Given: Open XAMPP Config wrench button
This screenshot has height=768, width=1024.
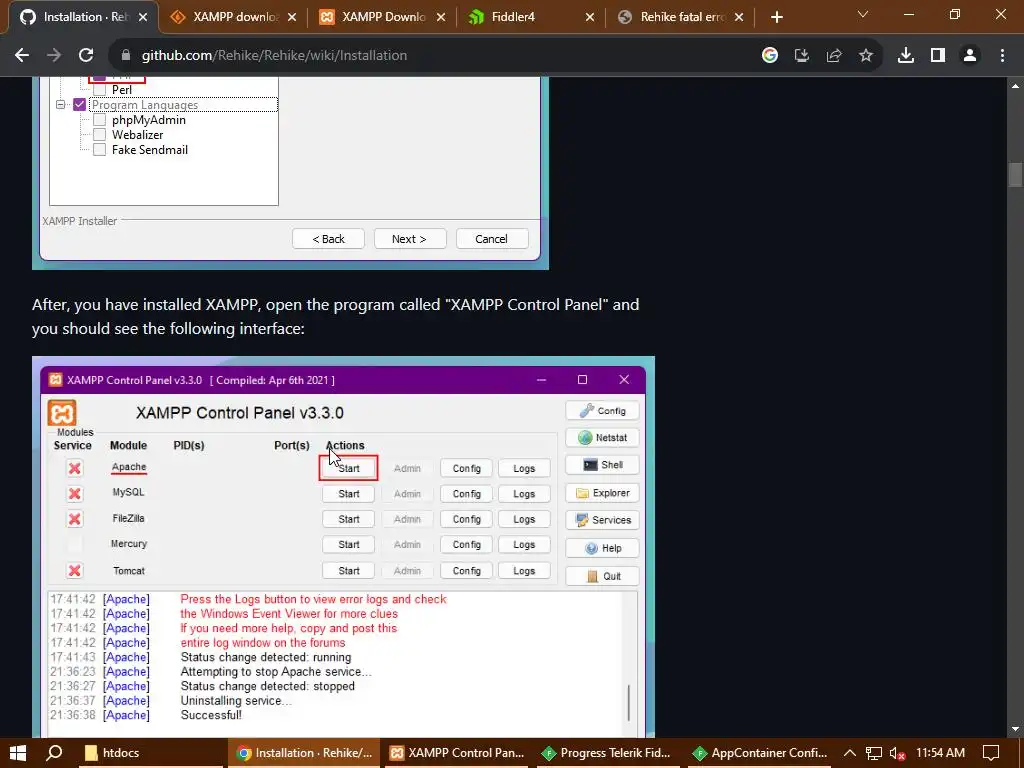Looking at the screenshot, I should pos(602,411).
